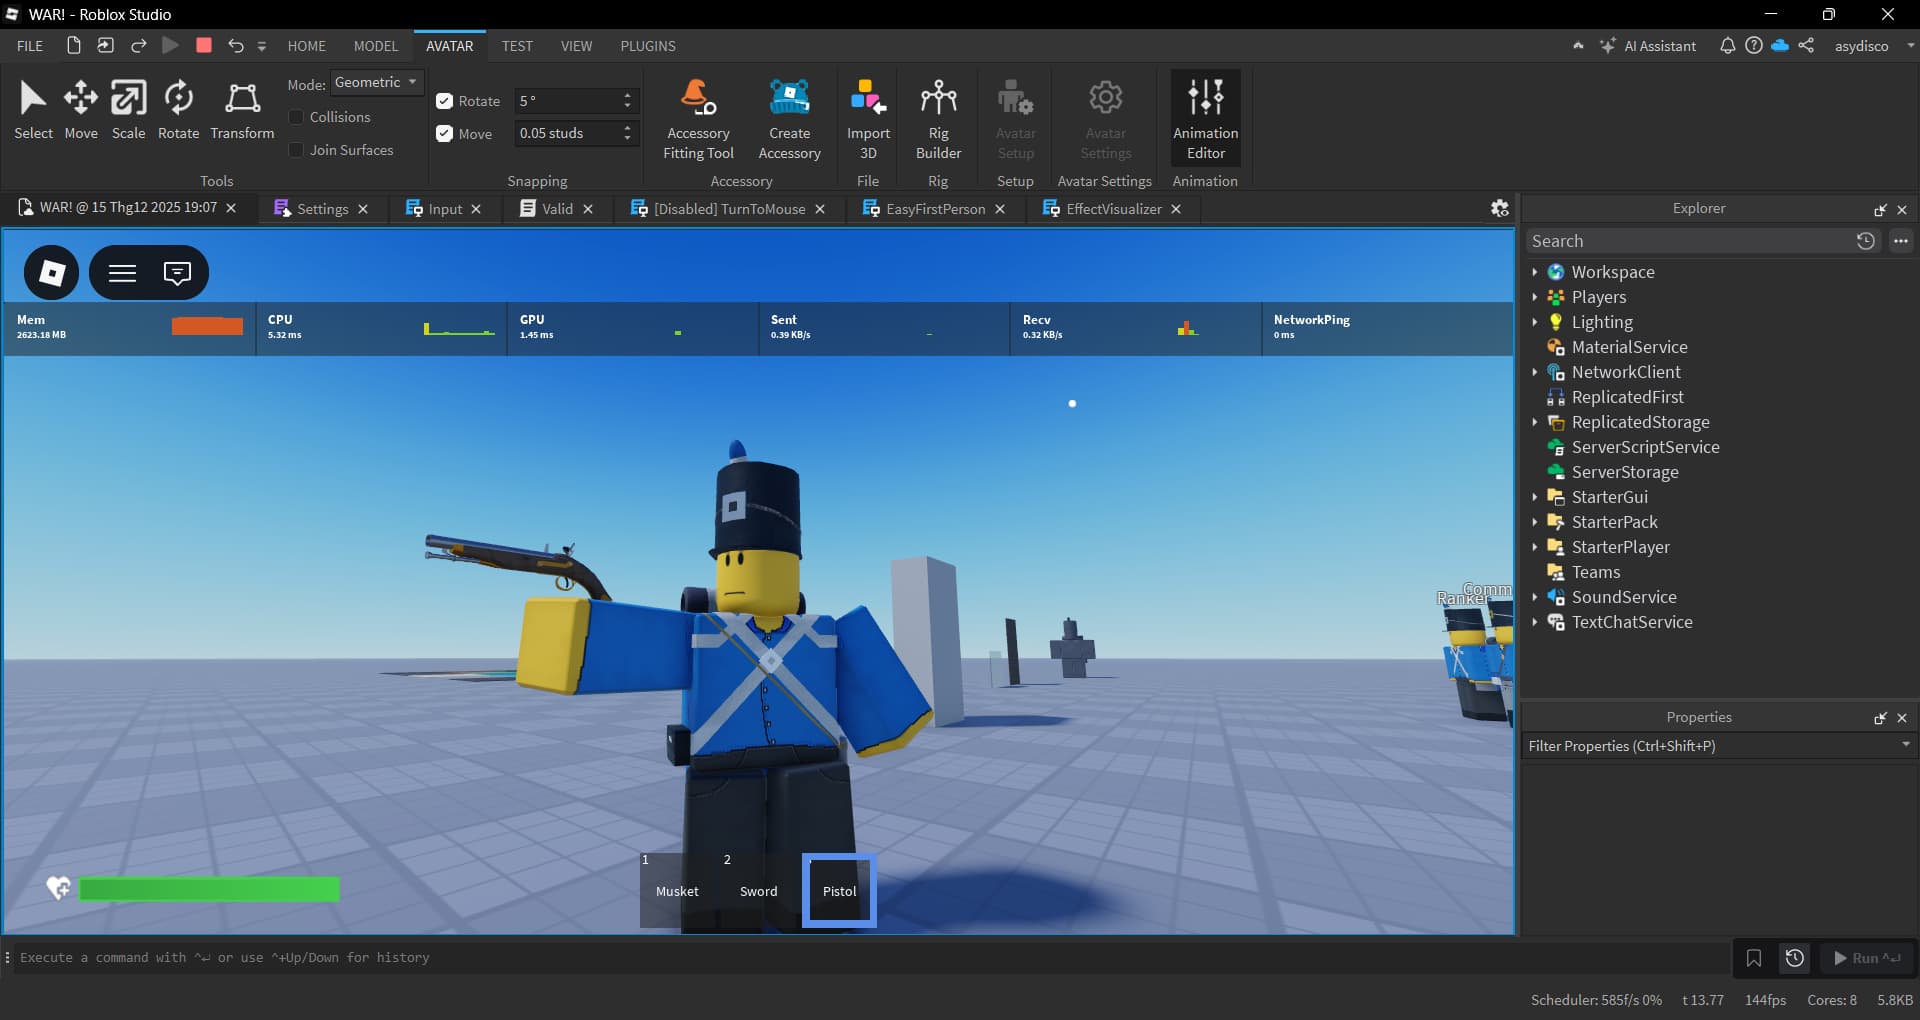
Task: Select the Move tool
Action: click(80, 110)
